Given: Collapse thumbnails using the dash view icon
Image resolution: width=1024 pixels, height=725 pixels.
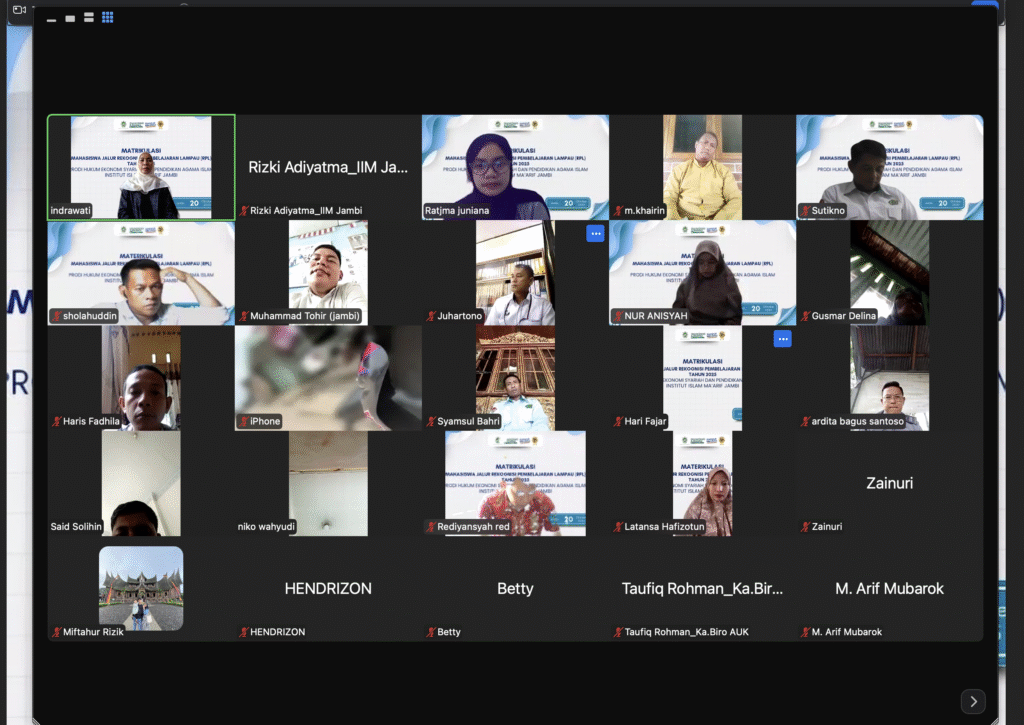Looking at the screenshot, I should pos(52,19).
